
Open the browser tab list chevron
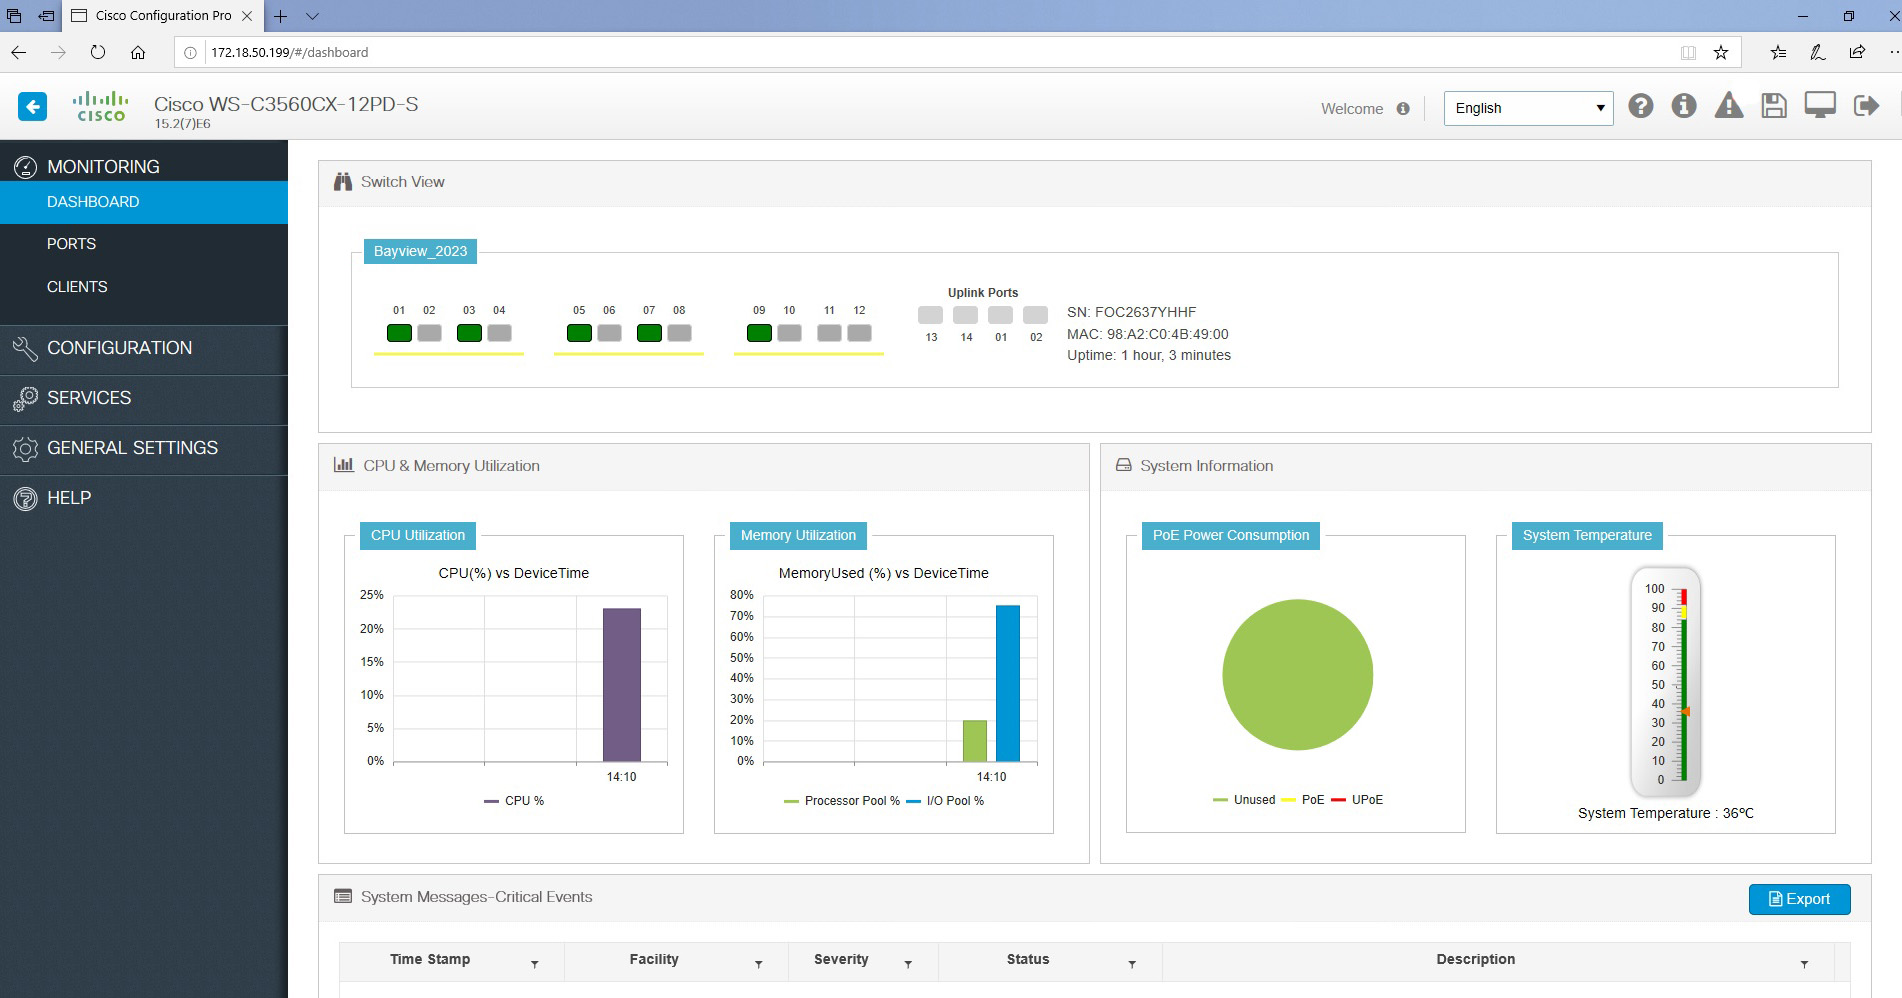coord(312,16)
